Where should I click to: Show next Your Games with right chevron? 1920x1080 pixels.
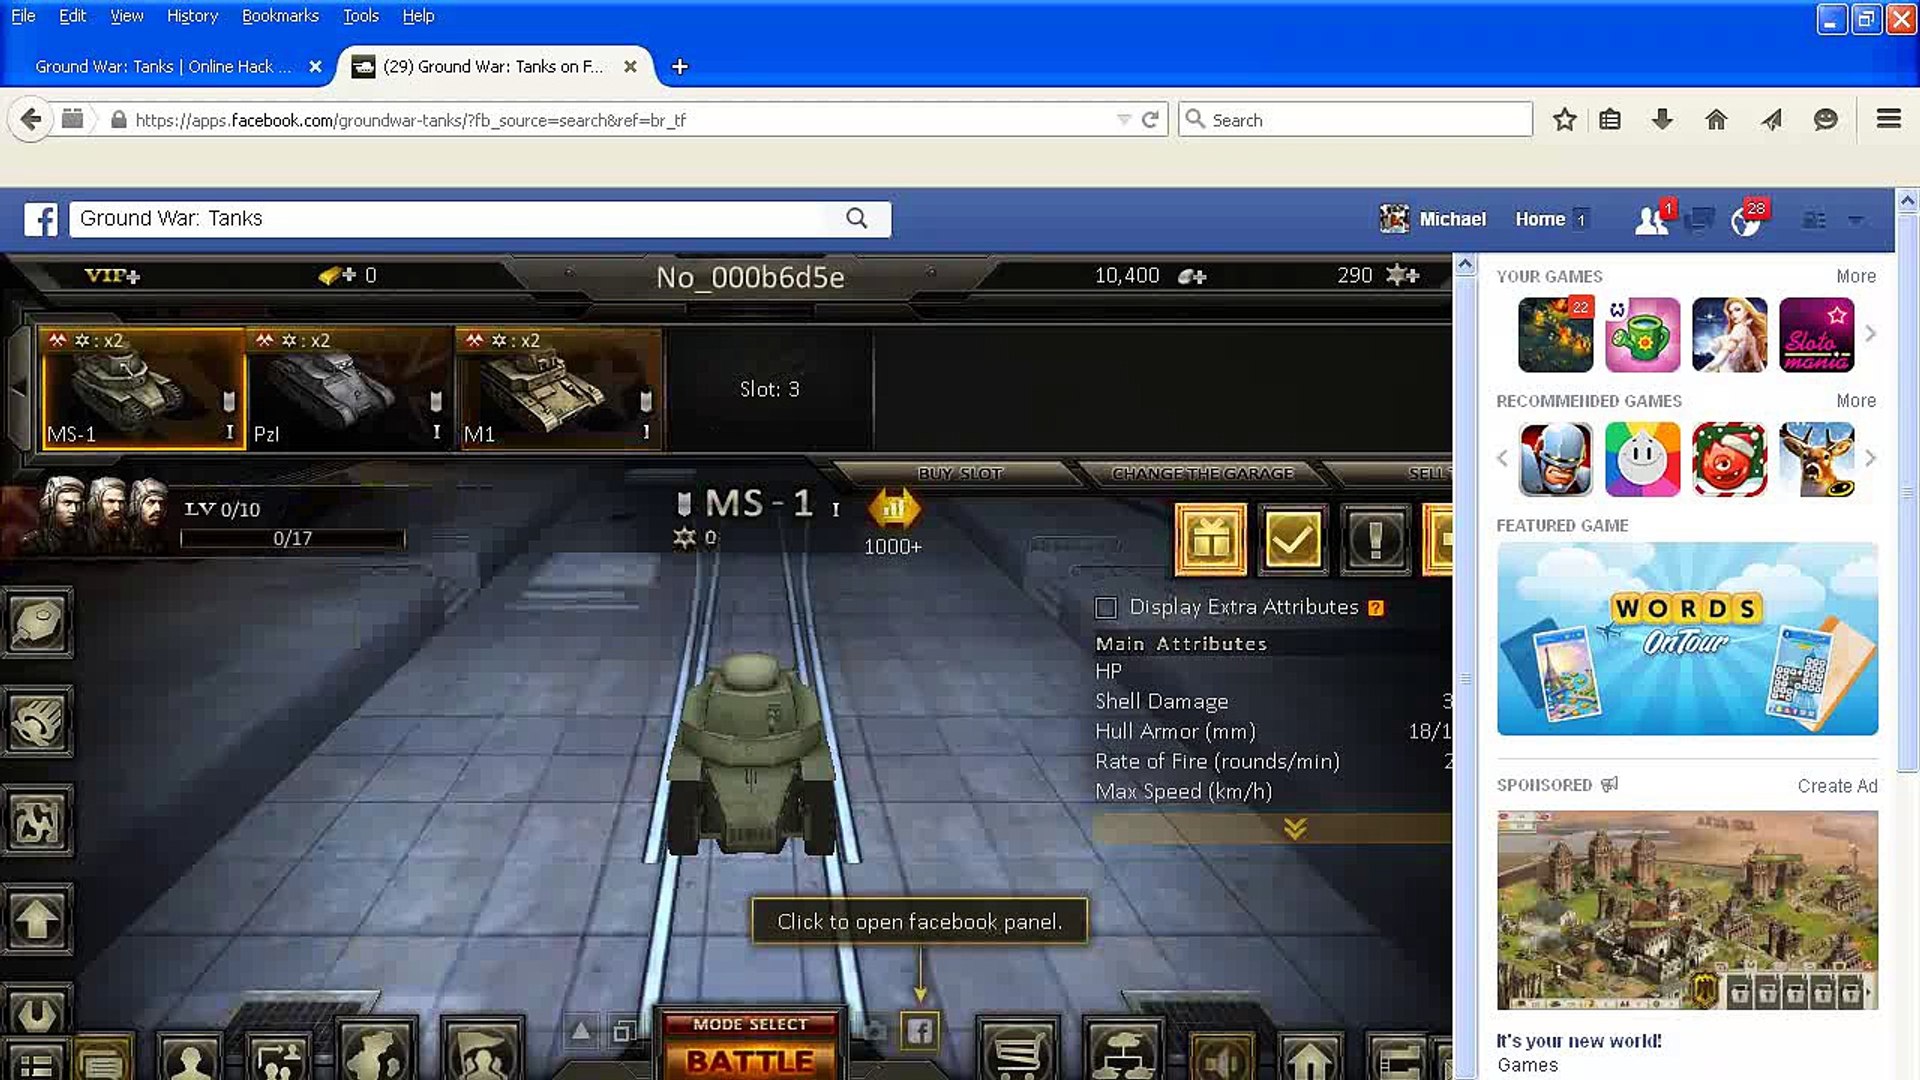[x=1871, y=334]
